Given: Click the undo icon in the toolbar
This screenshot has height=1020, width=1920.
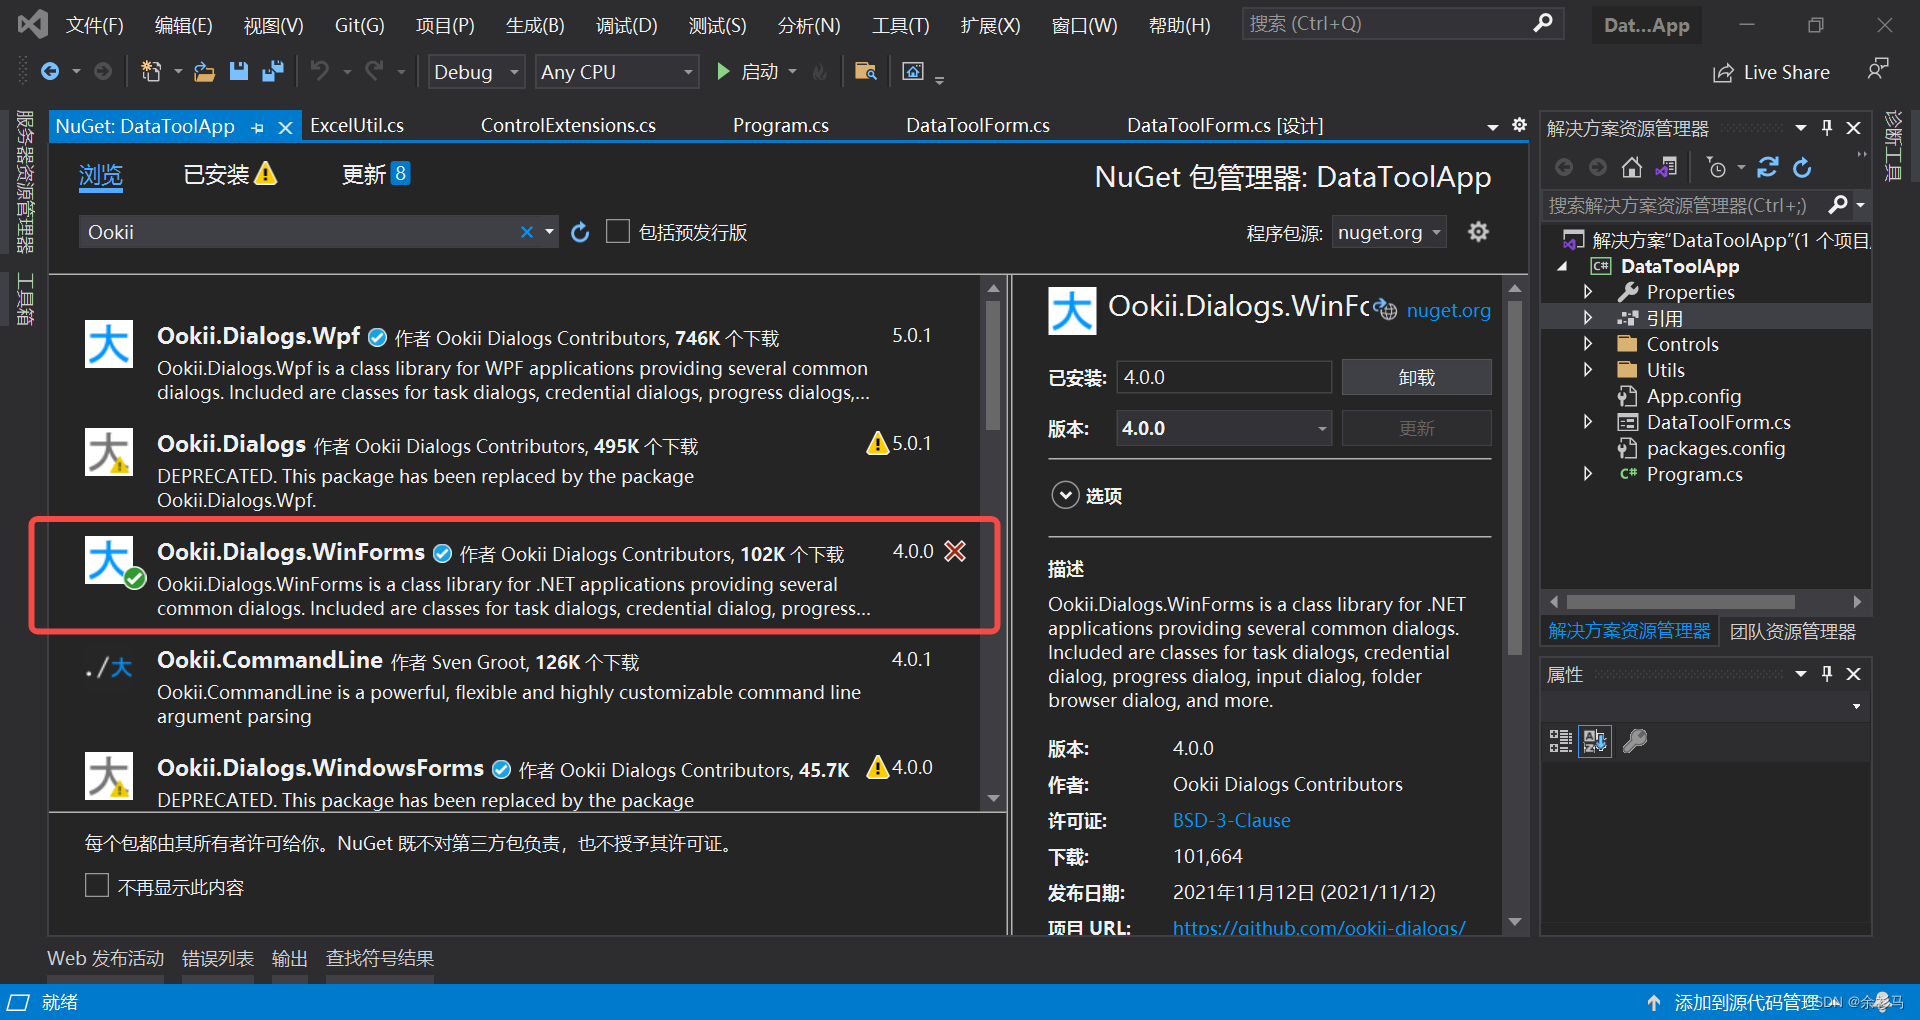Looking at the screenshot, I should pyautogui.click(x=318, y=71).
